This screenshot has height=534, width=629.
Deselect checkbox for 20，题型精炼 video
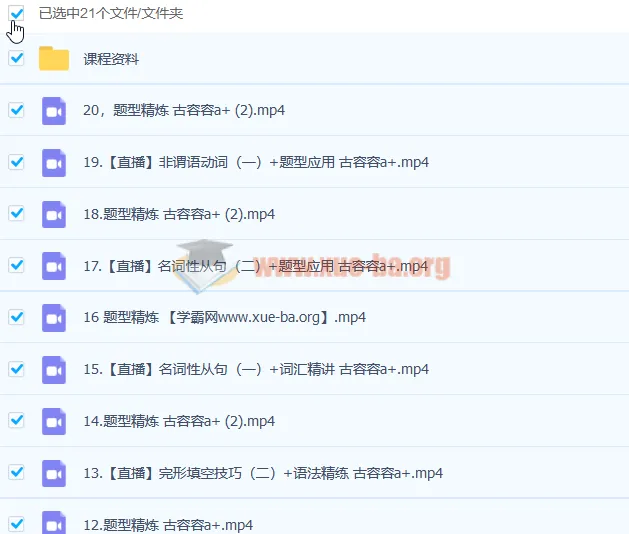(x=16, y=110)
